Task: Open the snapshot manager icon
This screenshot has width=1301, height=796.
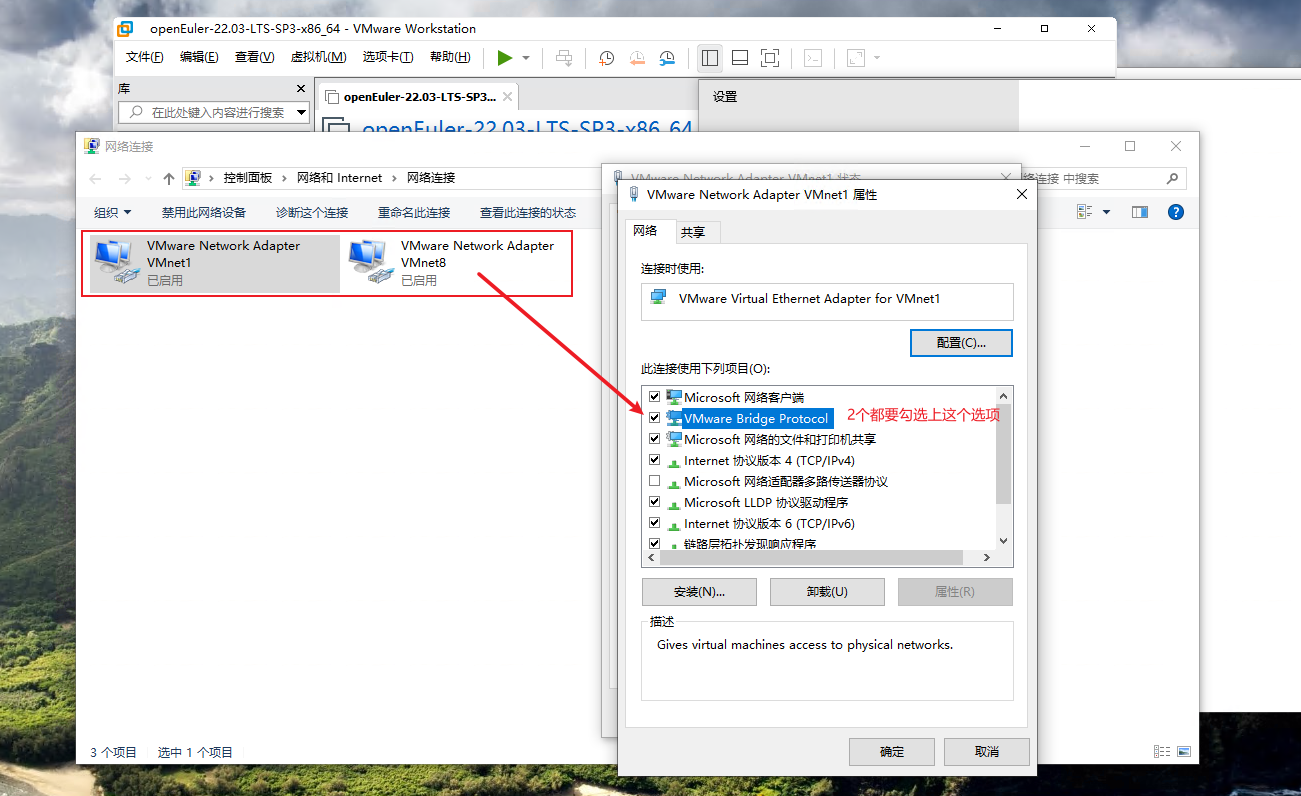Action: 667,58
